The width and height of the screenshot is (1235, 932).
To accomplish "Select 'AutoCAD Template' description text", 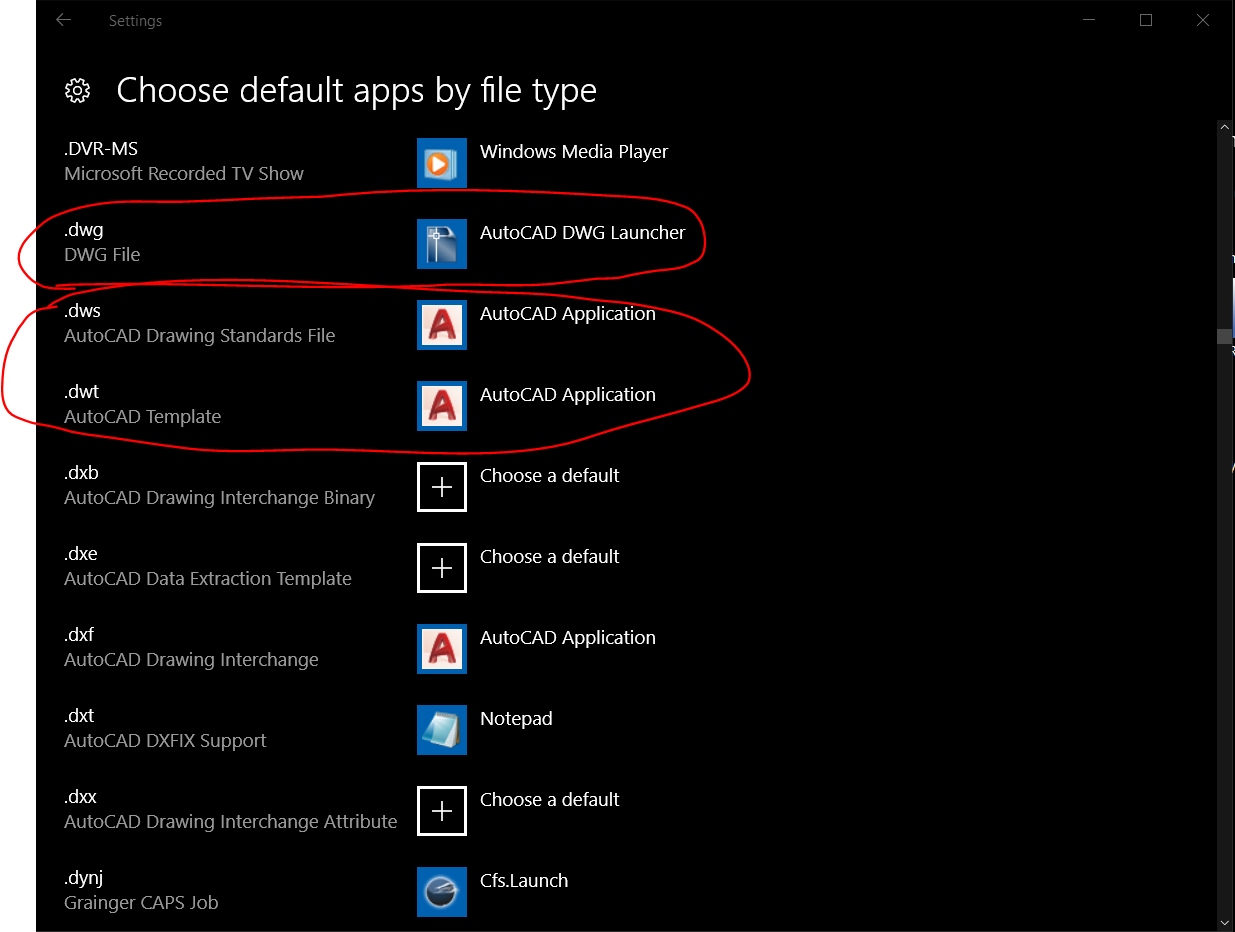I will (143, 417).
